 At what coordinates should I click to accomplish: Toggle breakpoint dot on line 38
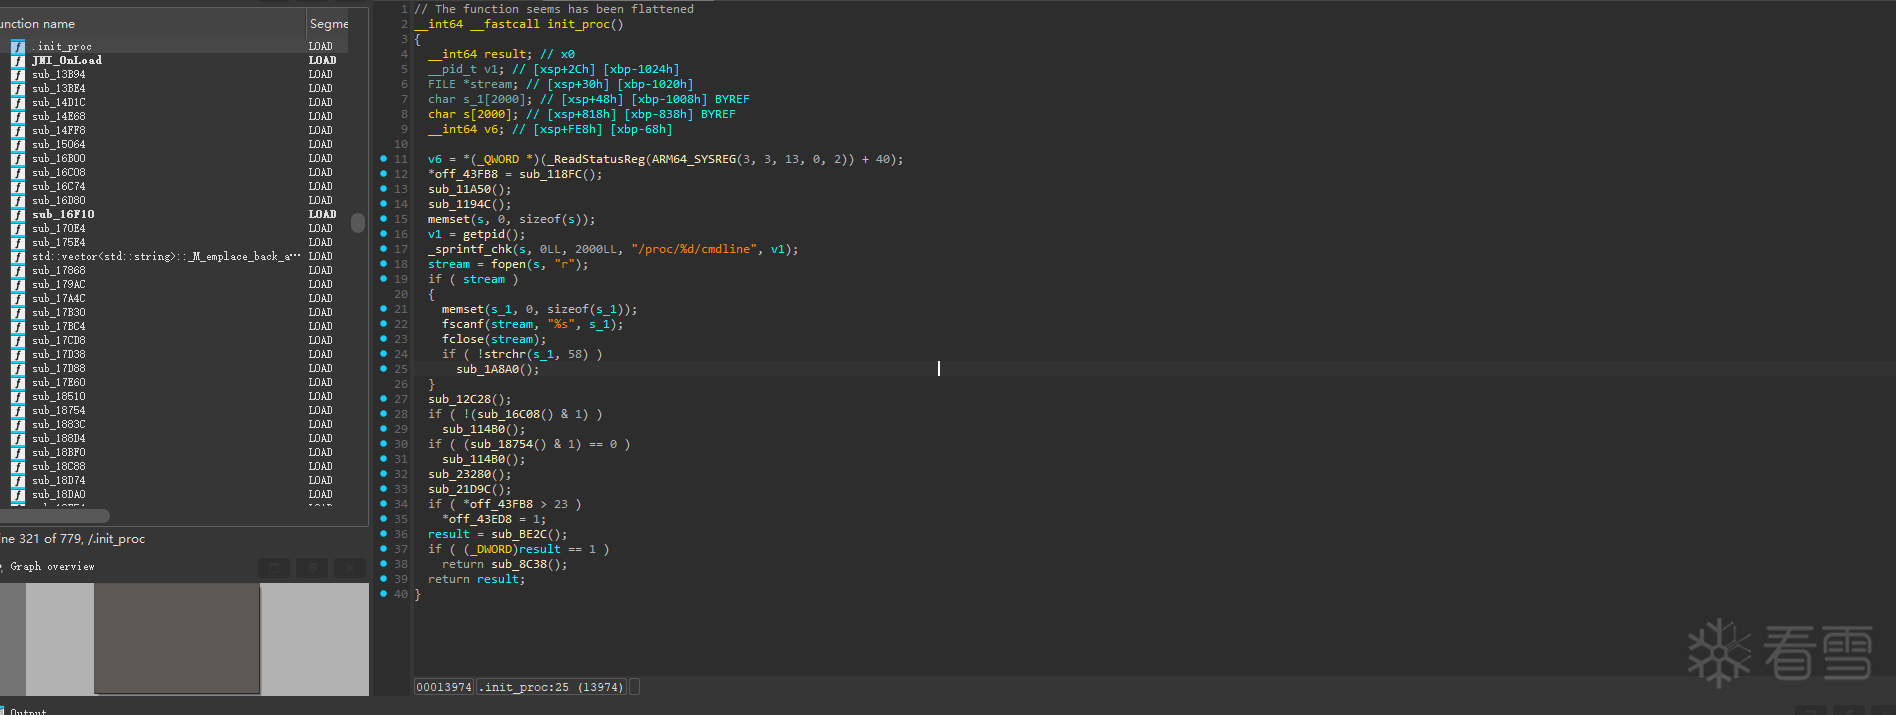pos(383,564)
